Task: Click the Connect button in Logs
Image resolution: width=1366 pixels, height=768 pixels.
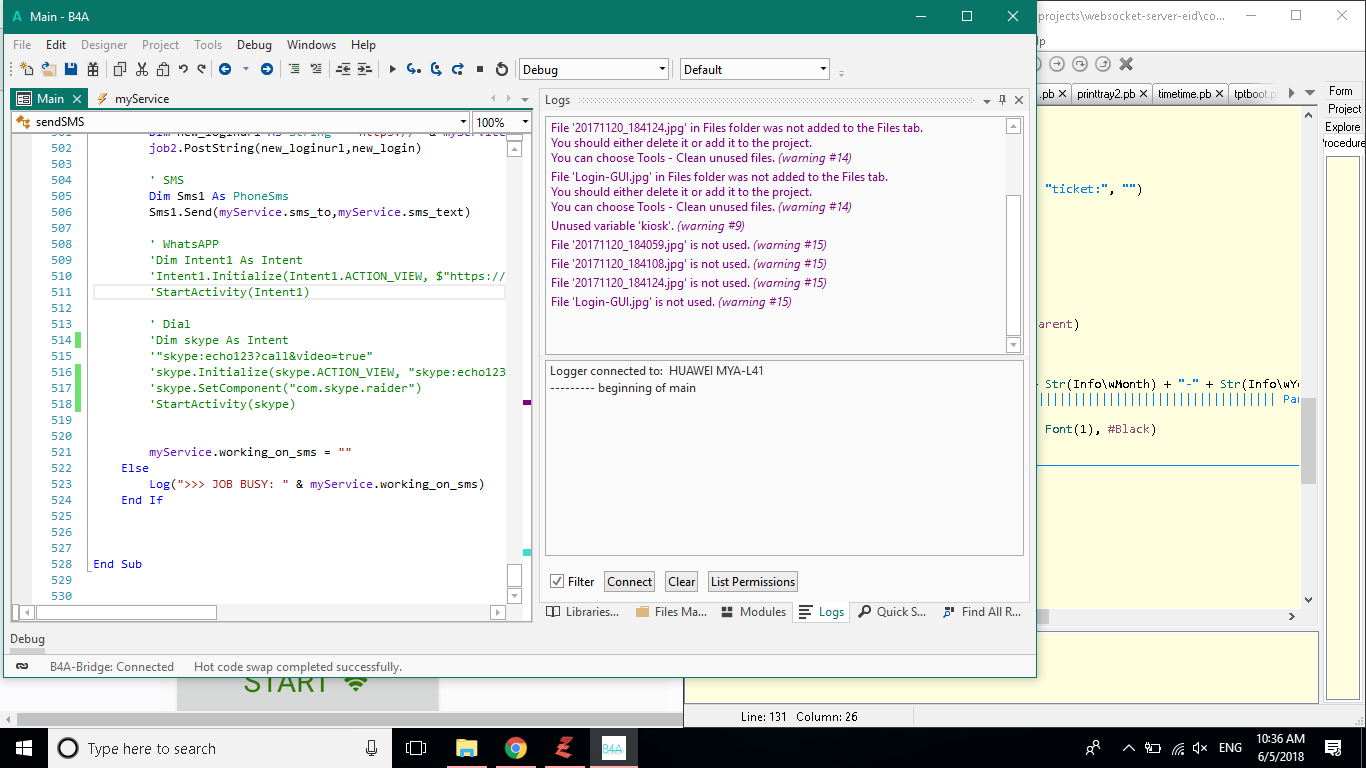Action: tap(629, 582)
